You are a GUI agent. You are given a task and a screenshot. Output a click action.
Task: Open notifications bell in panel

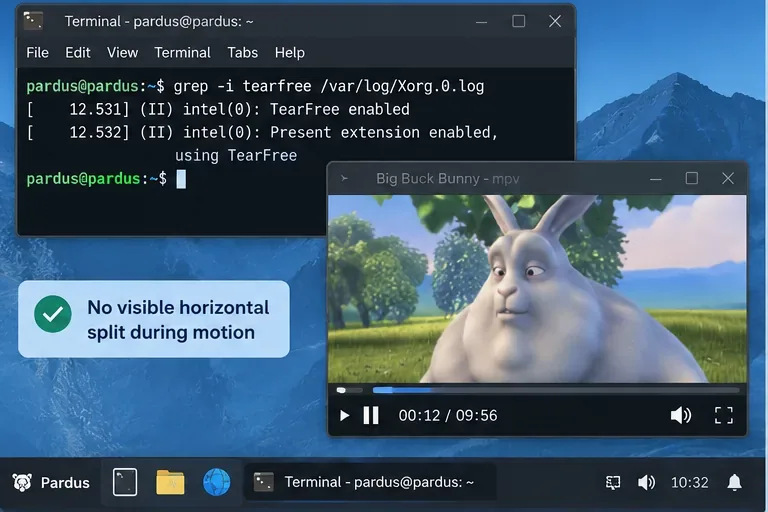coord(734,483)
